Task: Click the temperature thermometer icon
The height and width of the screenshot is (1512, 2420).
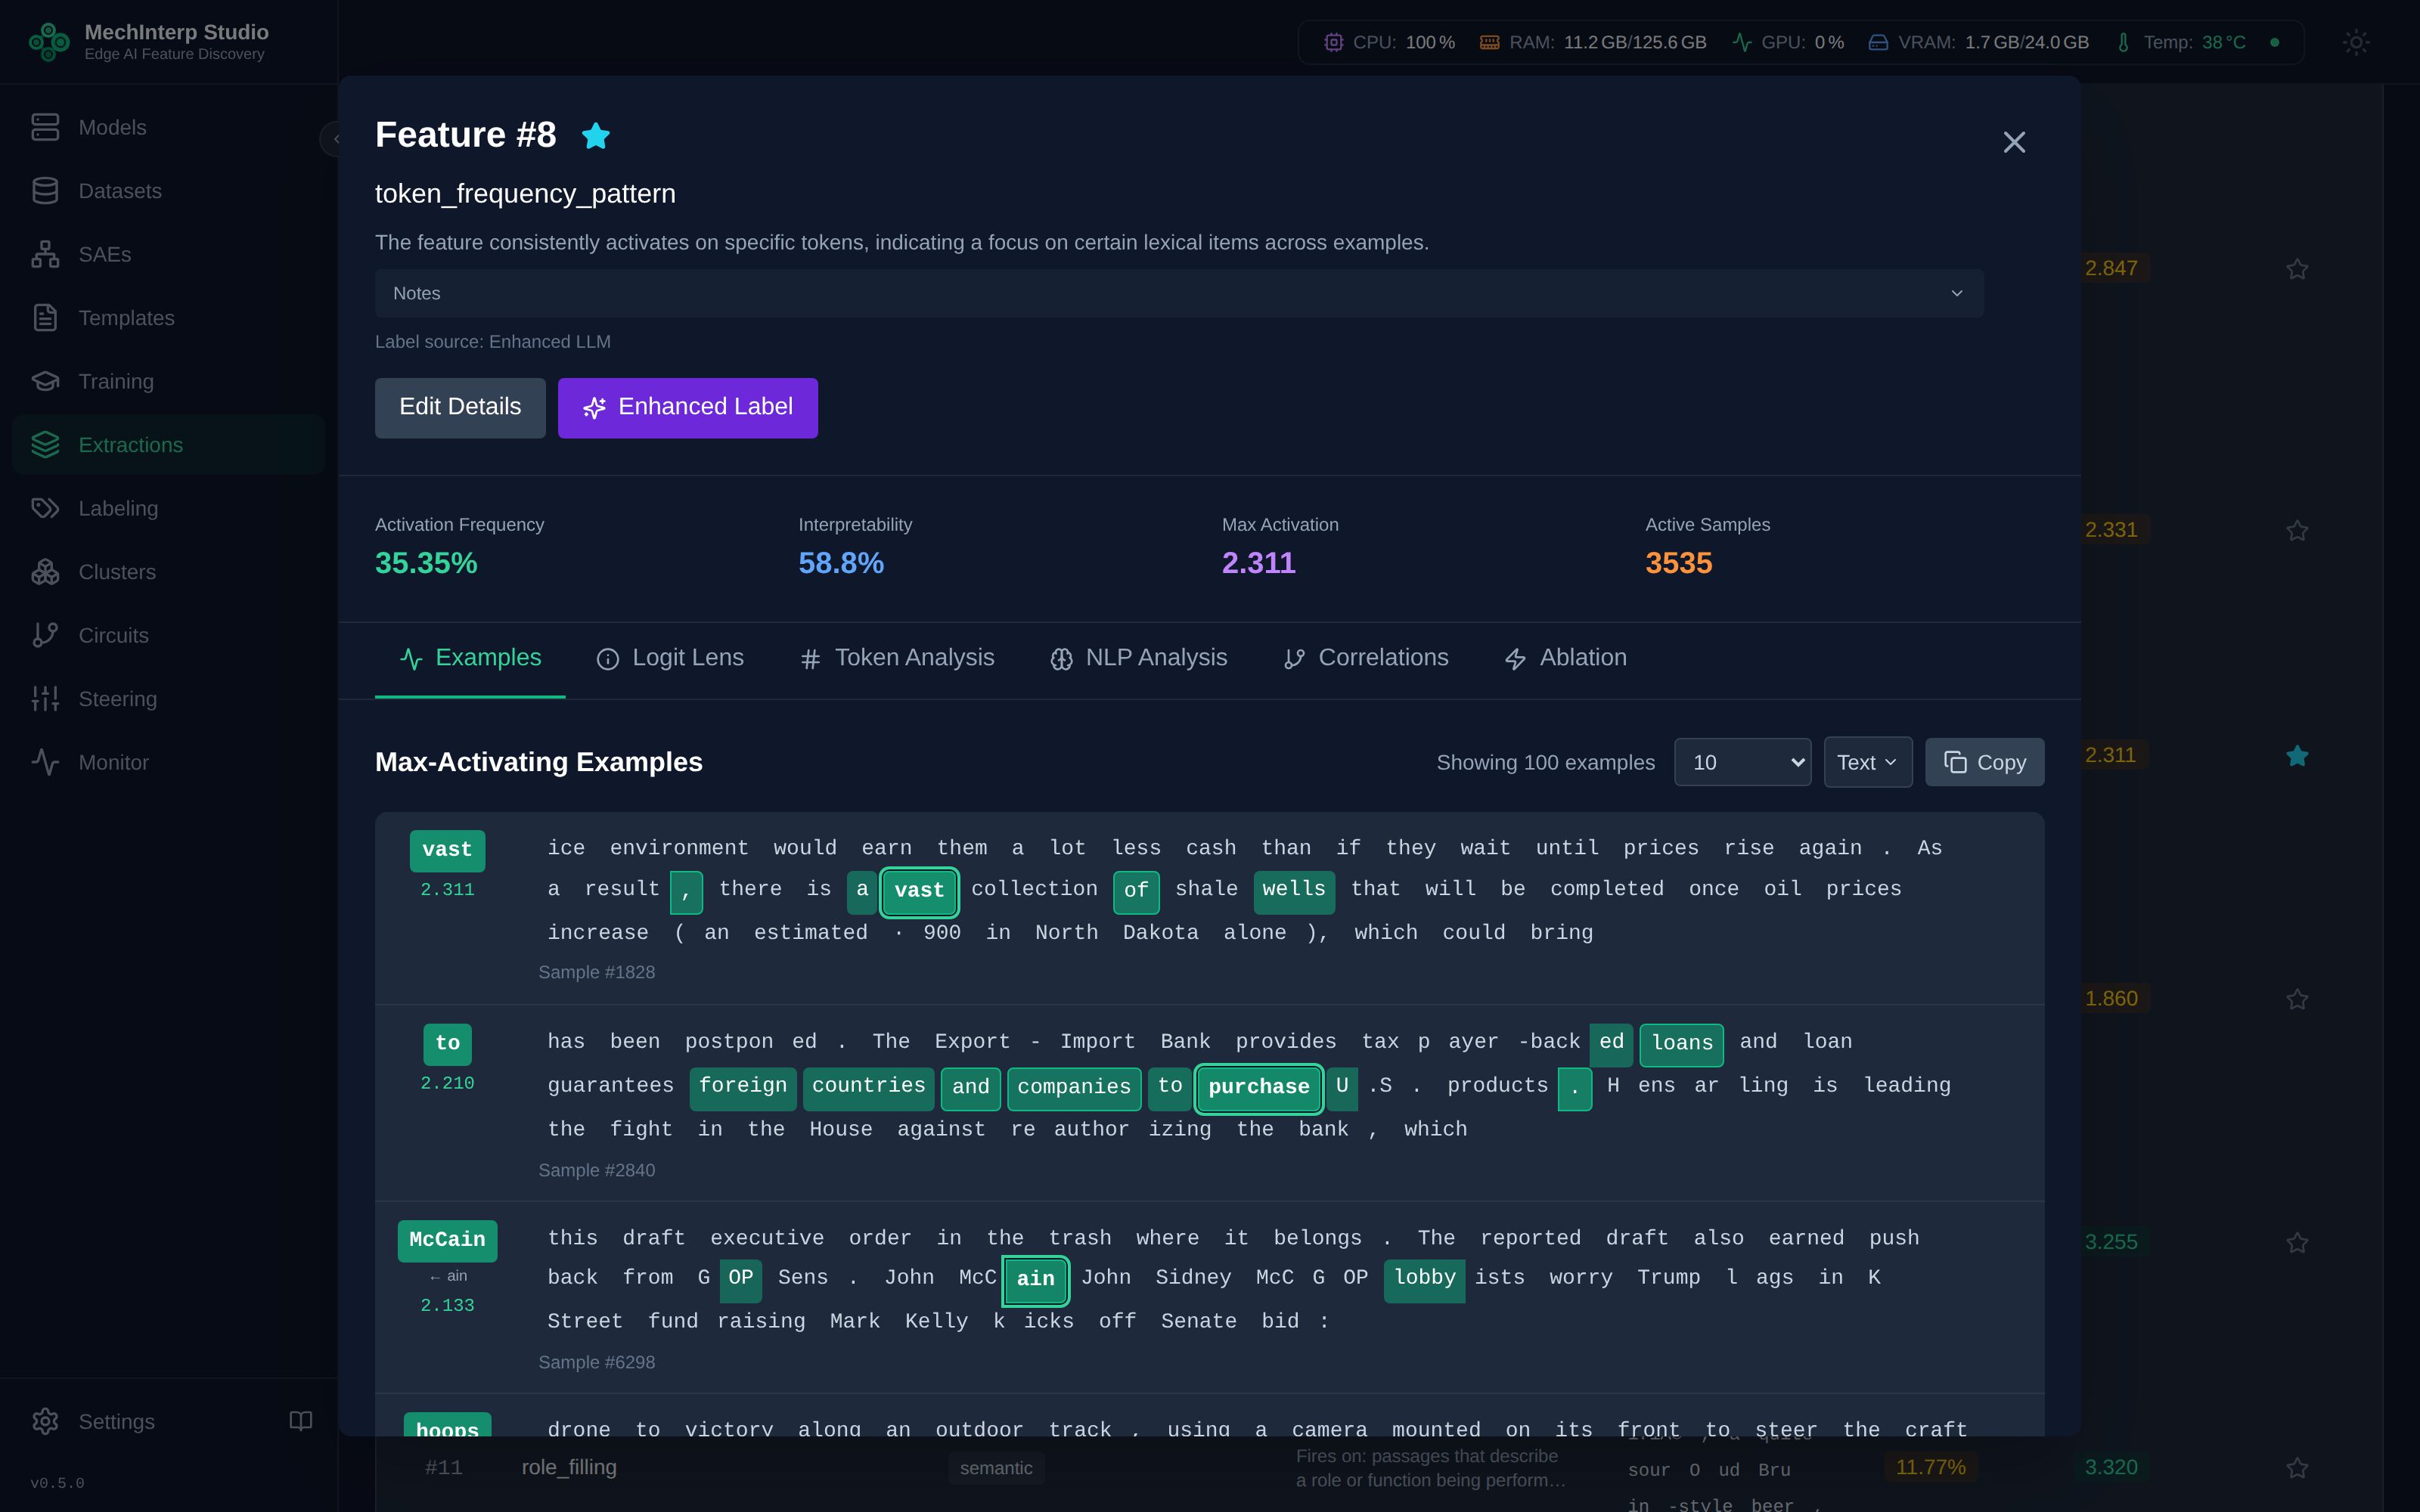Action: (x=2123, y=42)
